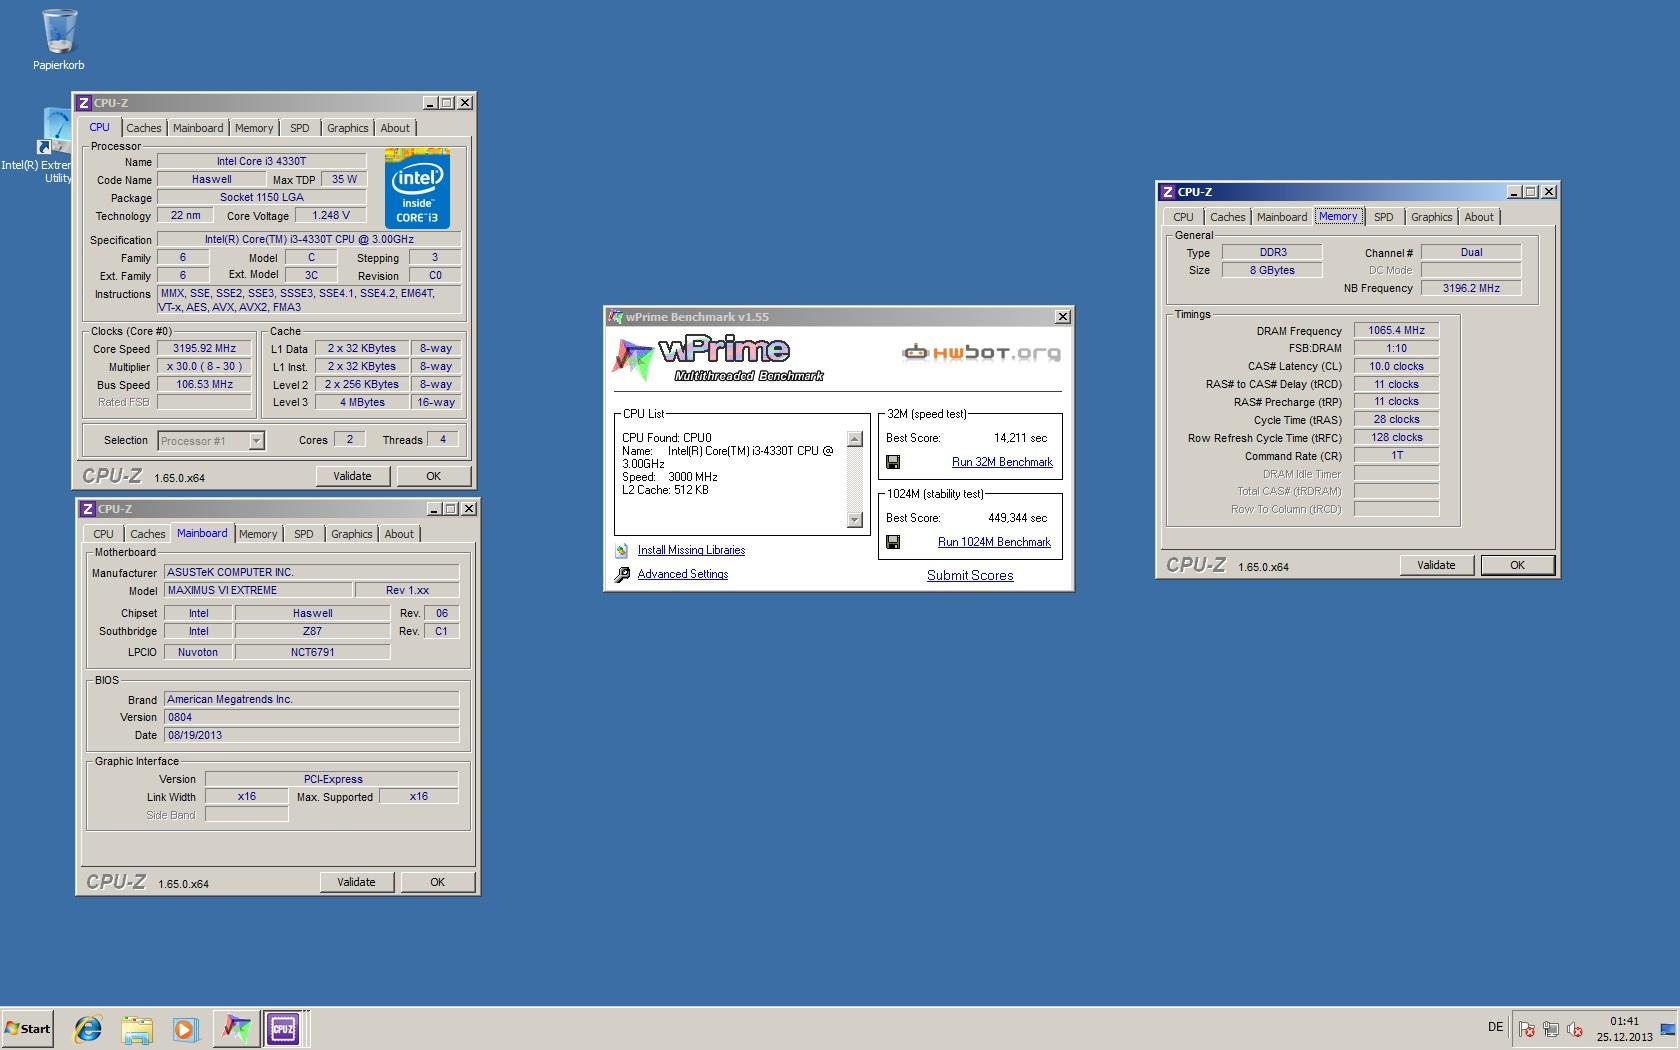Screen dimensions: 1680x1050
Task: Switch to CPU-Z taskbar button
Action: (283, 1028)
